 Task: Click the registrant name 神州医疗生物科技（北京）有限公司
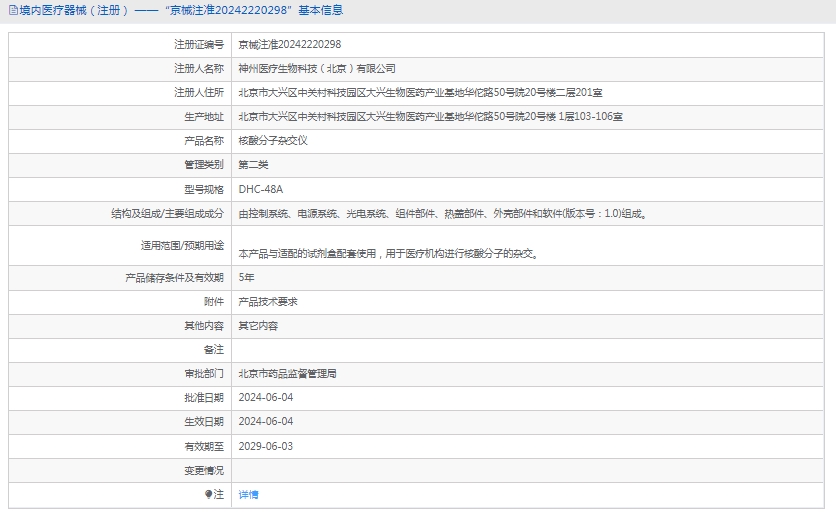317,69
